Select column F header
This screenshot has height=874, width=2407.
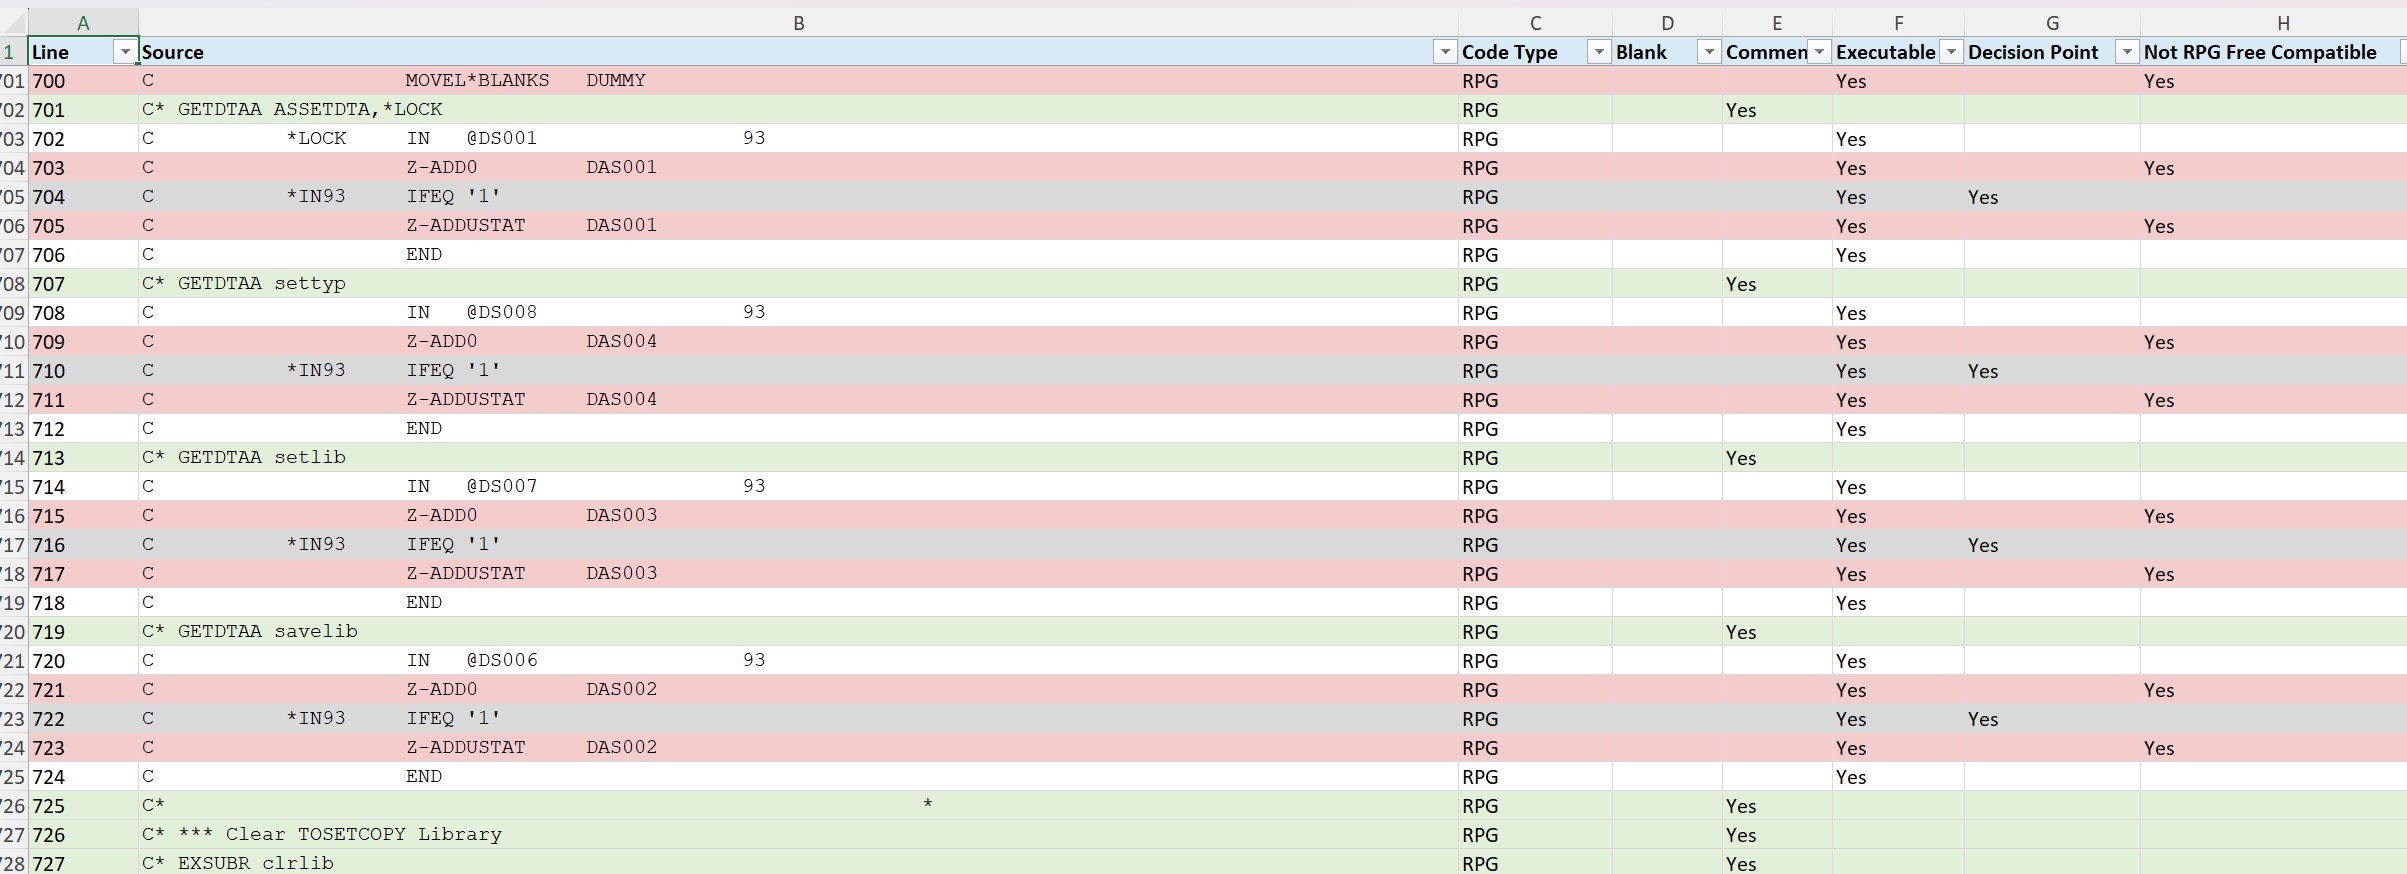[x=1898, y=23]
